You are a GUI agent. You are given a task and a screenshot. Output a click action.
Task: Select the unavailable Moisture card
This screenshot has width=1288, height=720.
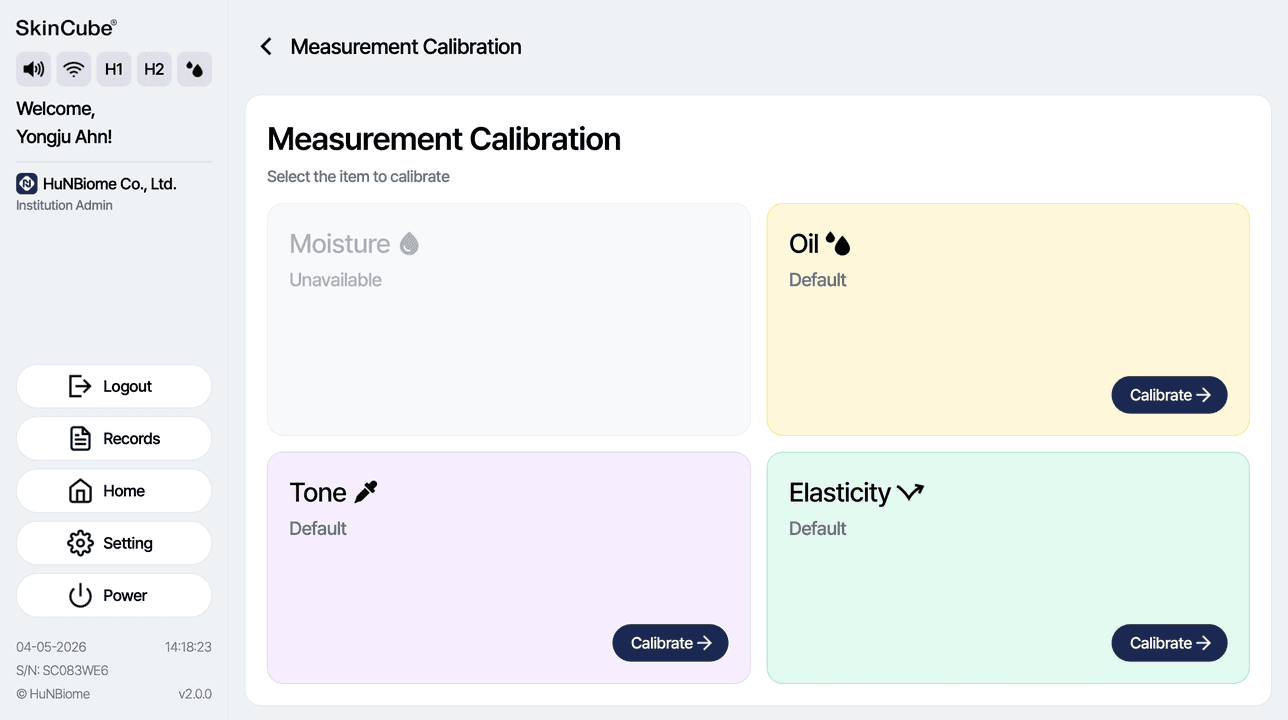click(509, 320)
